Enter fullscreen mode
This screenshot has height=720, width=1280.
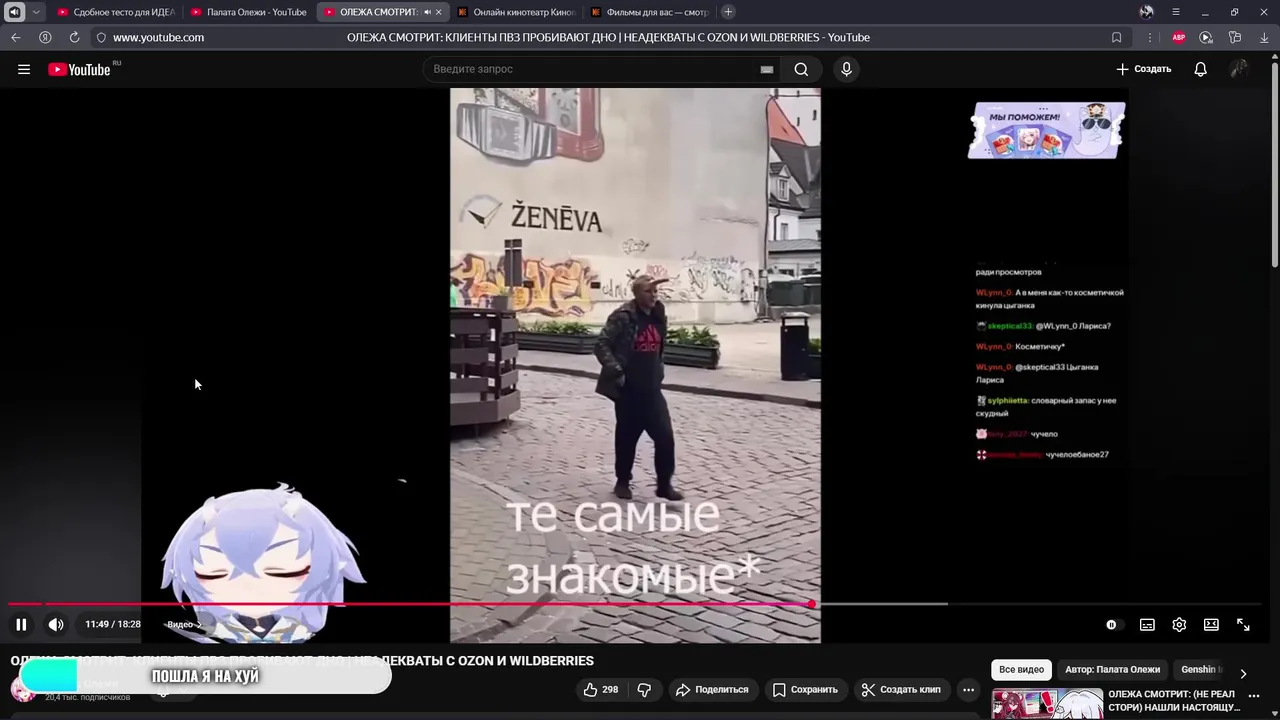(x=1243, y=624)
